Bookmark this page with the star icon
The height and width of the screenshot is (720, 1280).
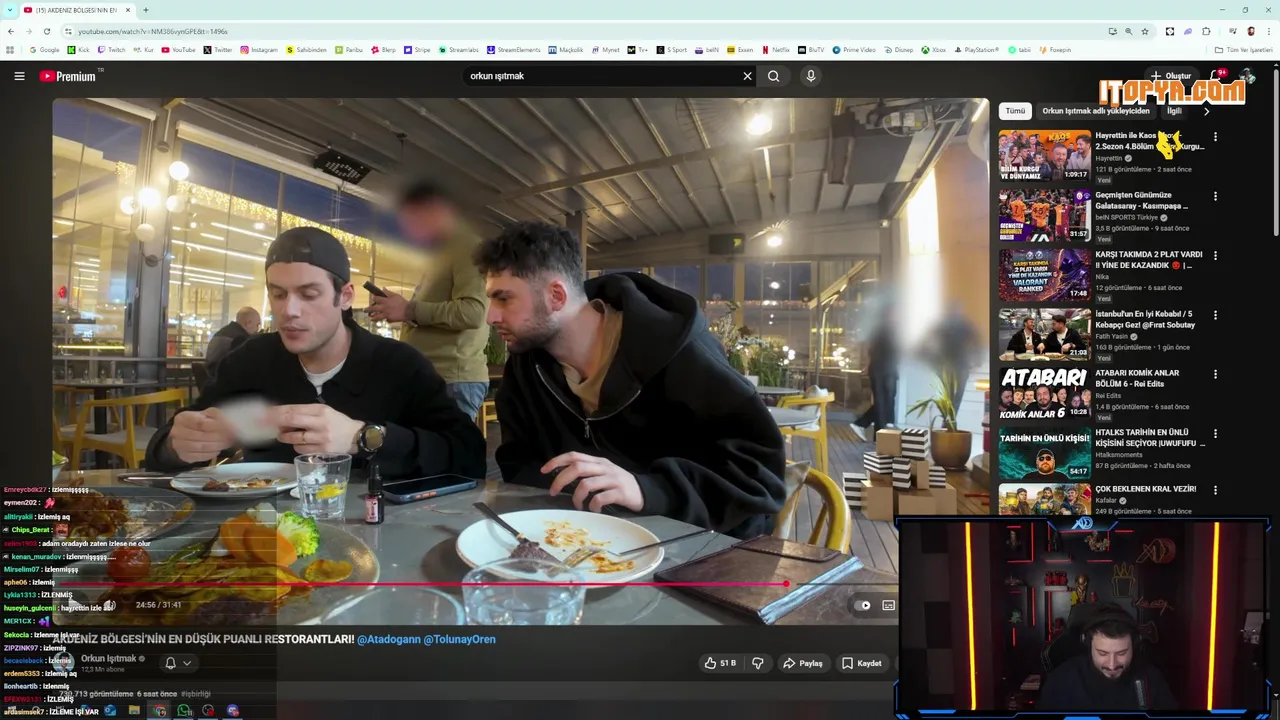pyautogui.click(x=1145, y=31)
